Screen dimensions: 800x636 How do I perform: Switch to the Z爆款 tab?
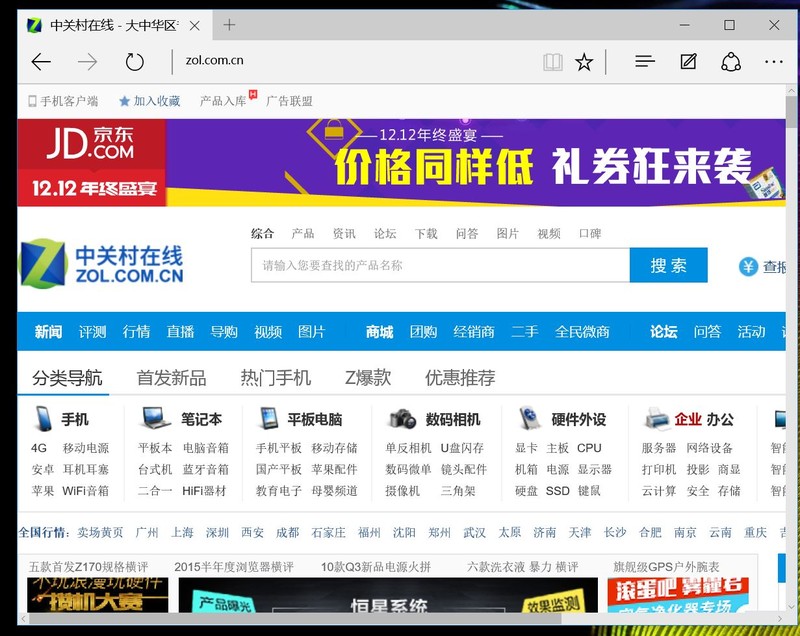tap(368, 378)
